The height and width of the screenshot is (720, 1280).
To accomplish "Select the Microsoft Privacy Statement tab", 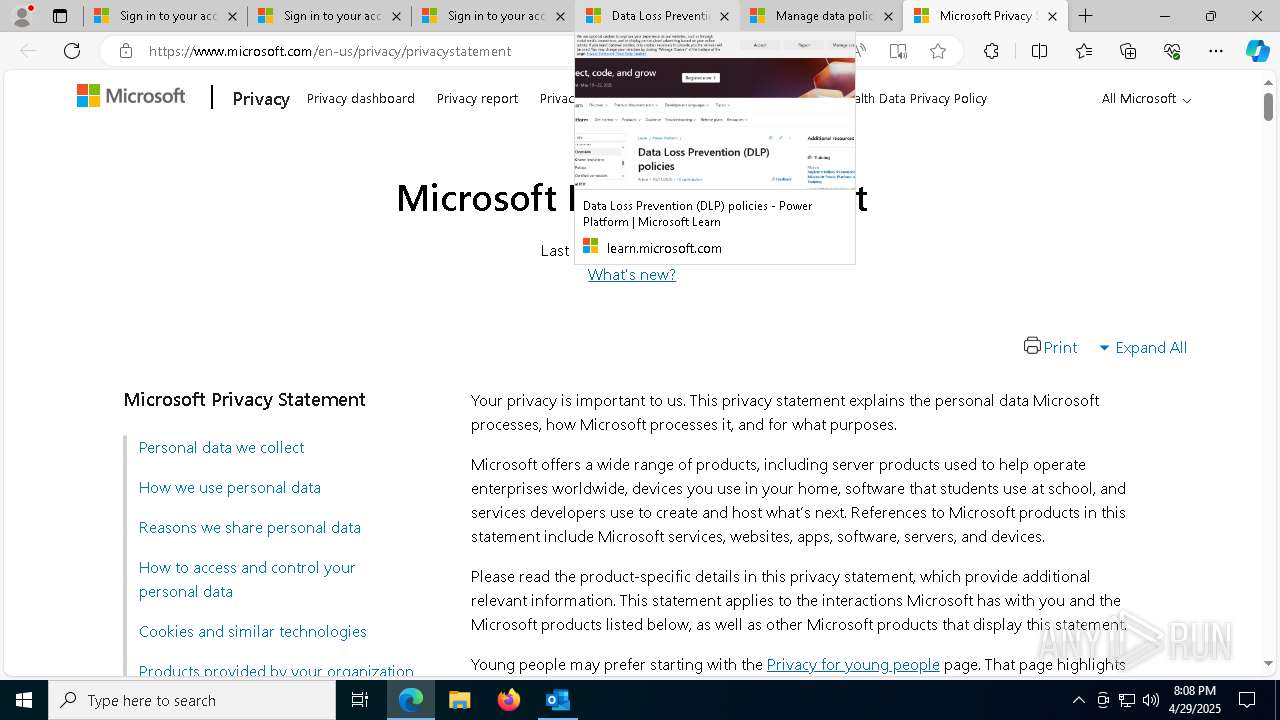I will click(986, 16).
